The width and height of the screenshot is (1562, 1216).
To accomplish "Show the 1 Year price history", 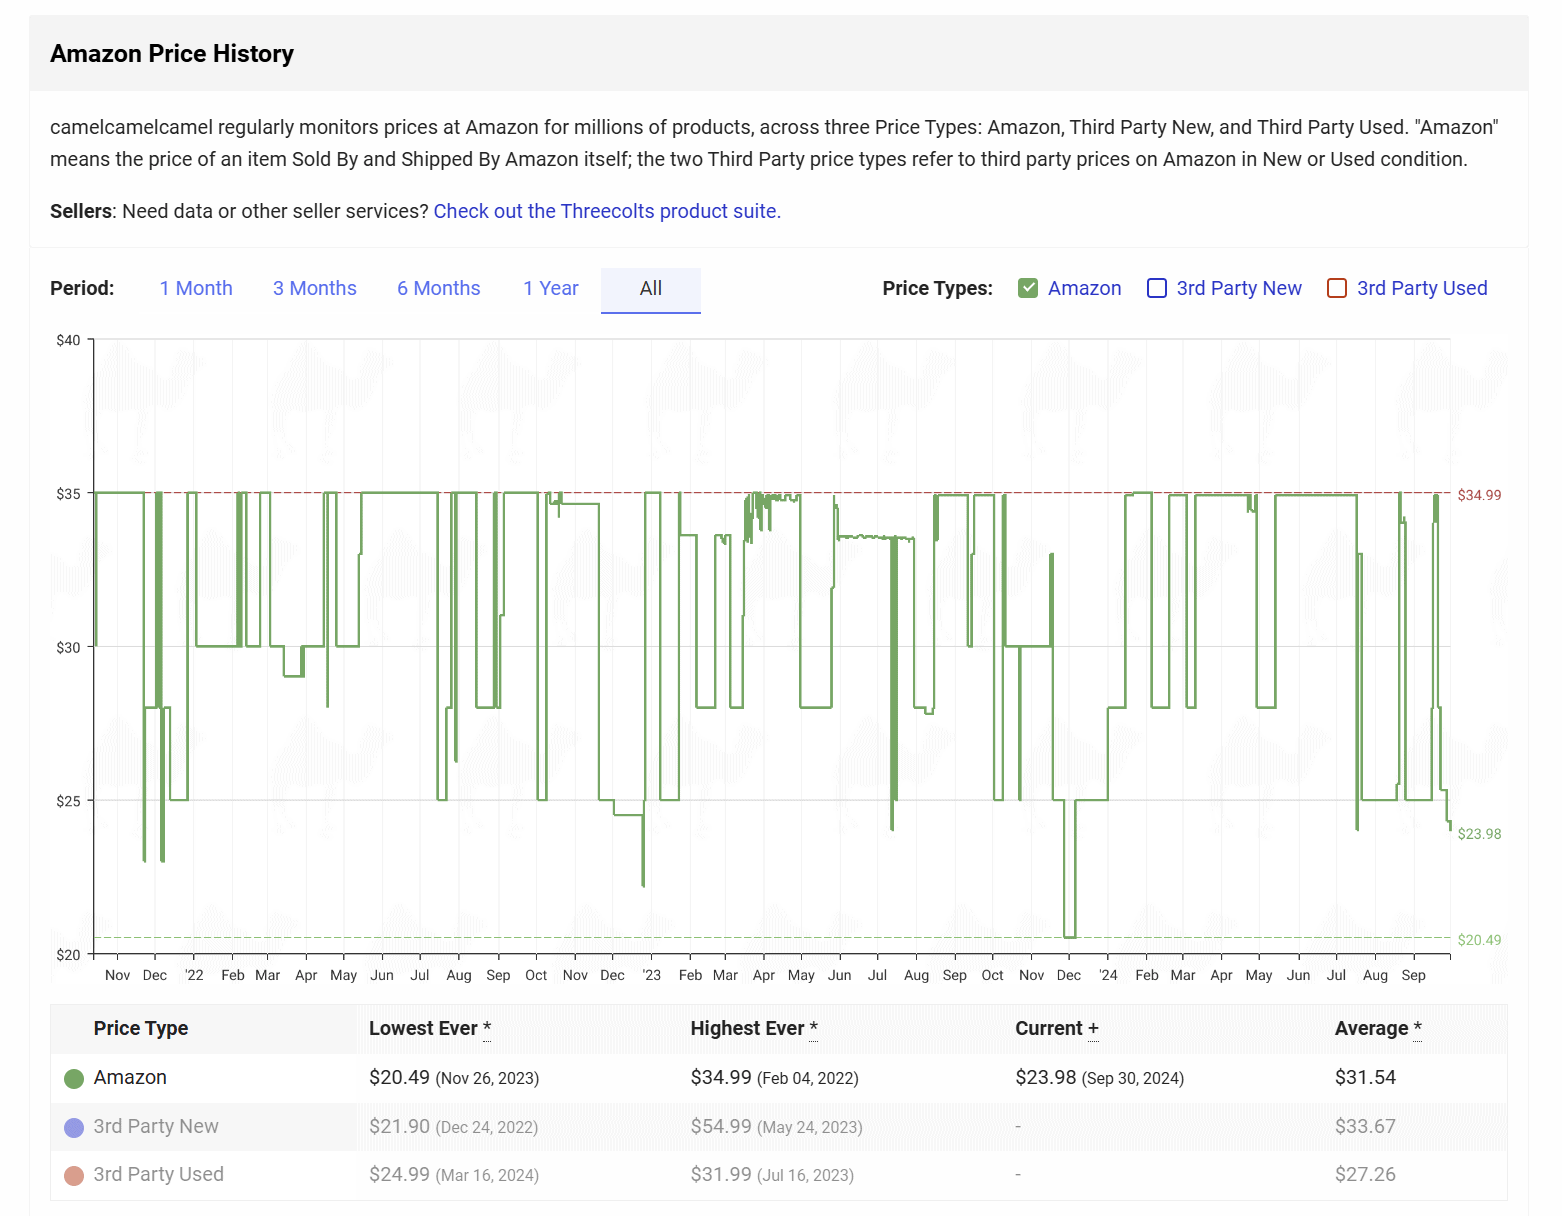I will click(x=550, y=288).
